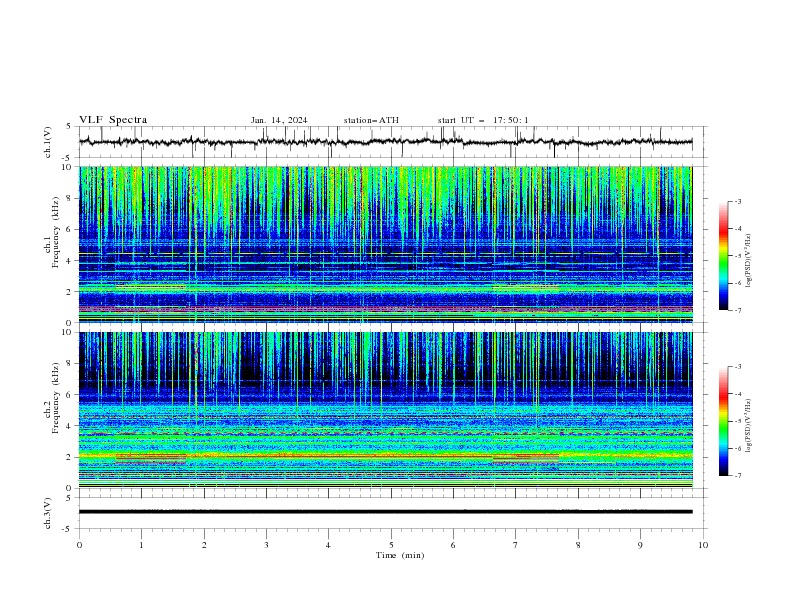Click the "-7" tick on ch.1 color bar
The image size is (792, 612).
[x=738, y=310]
